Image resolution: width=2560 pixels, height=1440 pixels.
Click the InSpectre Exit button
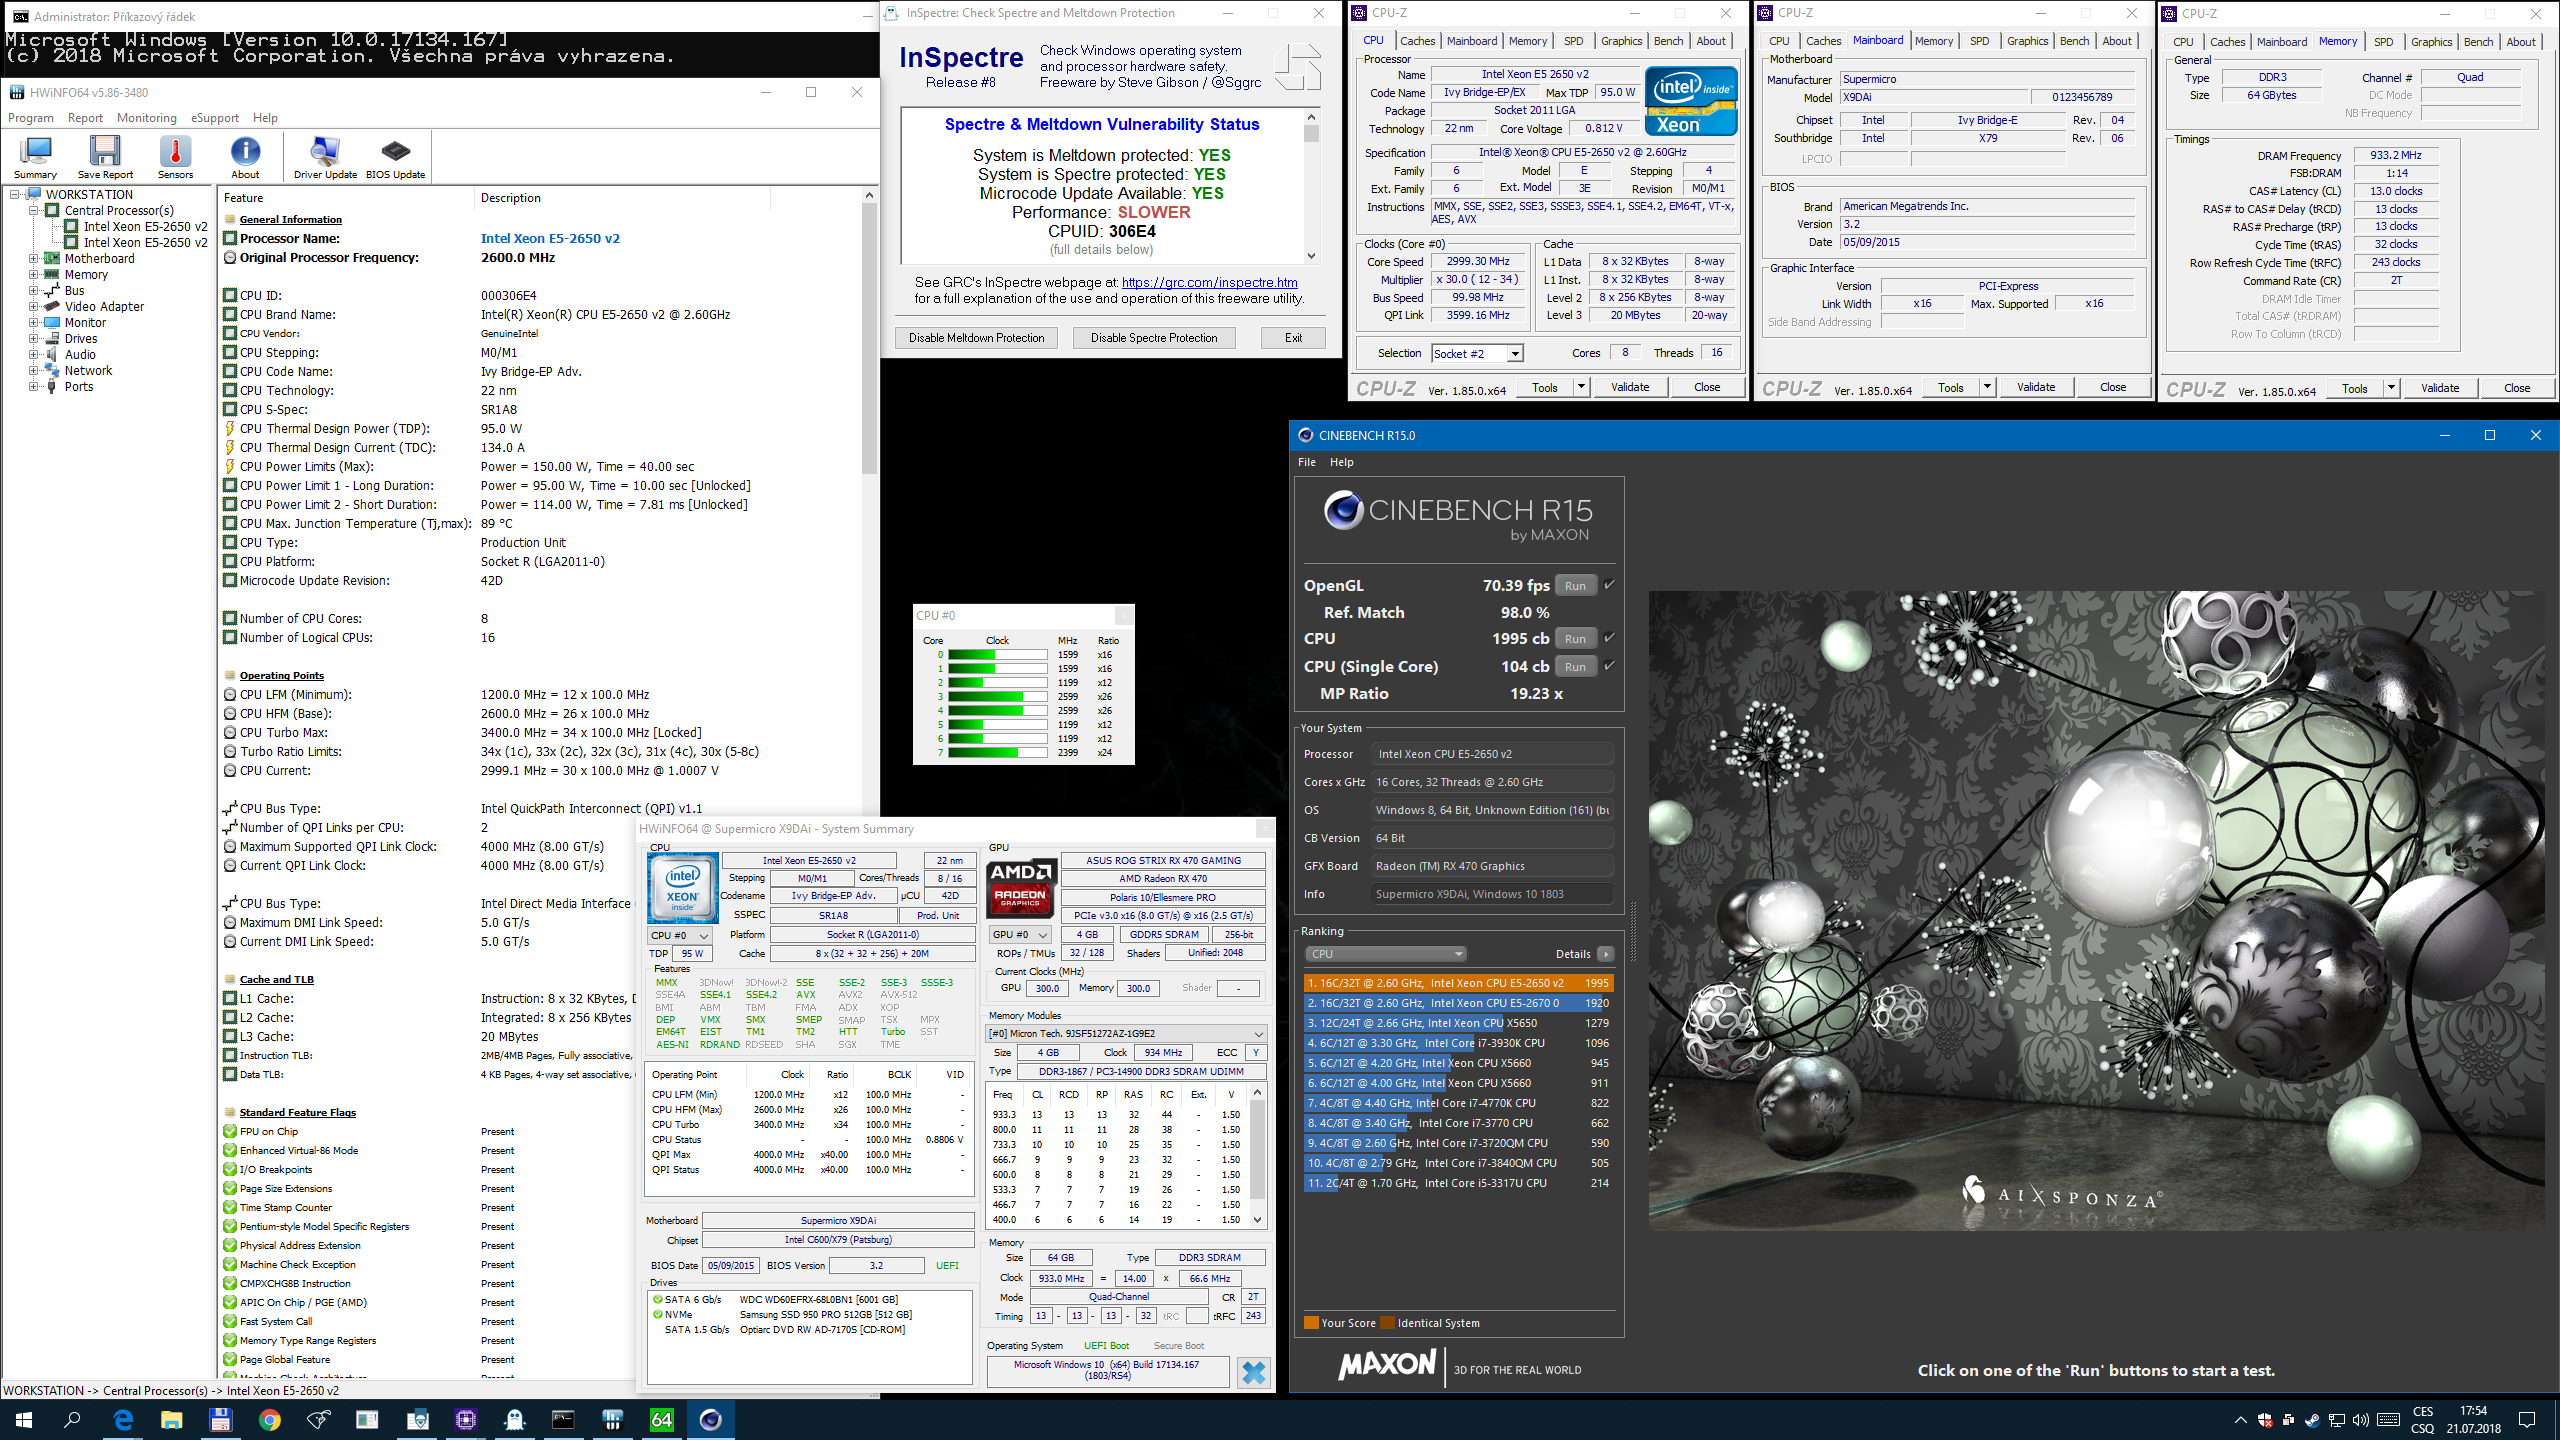pyautogui.click(x=1293, y=338)
